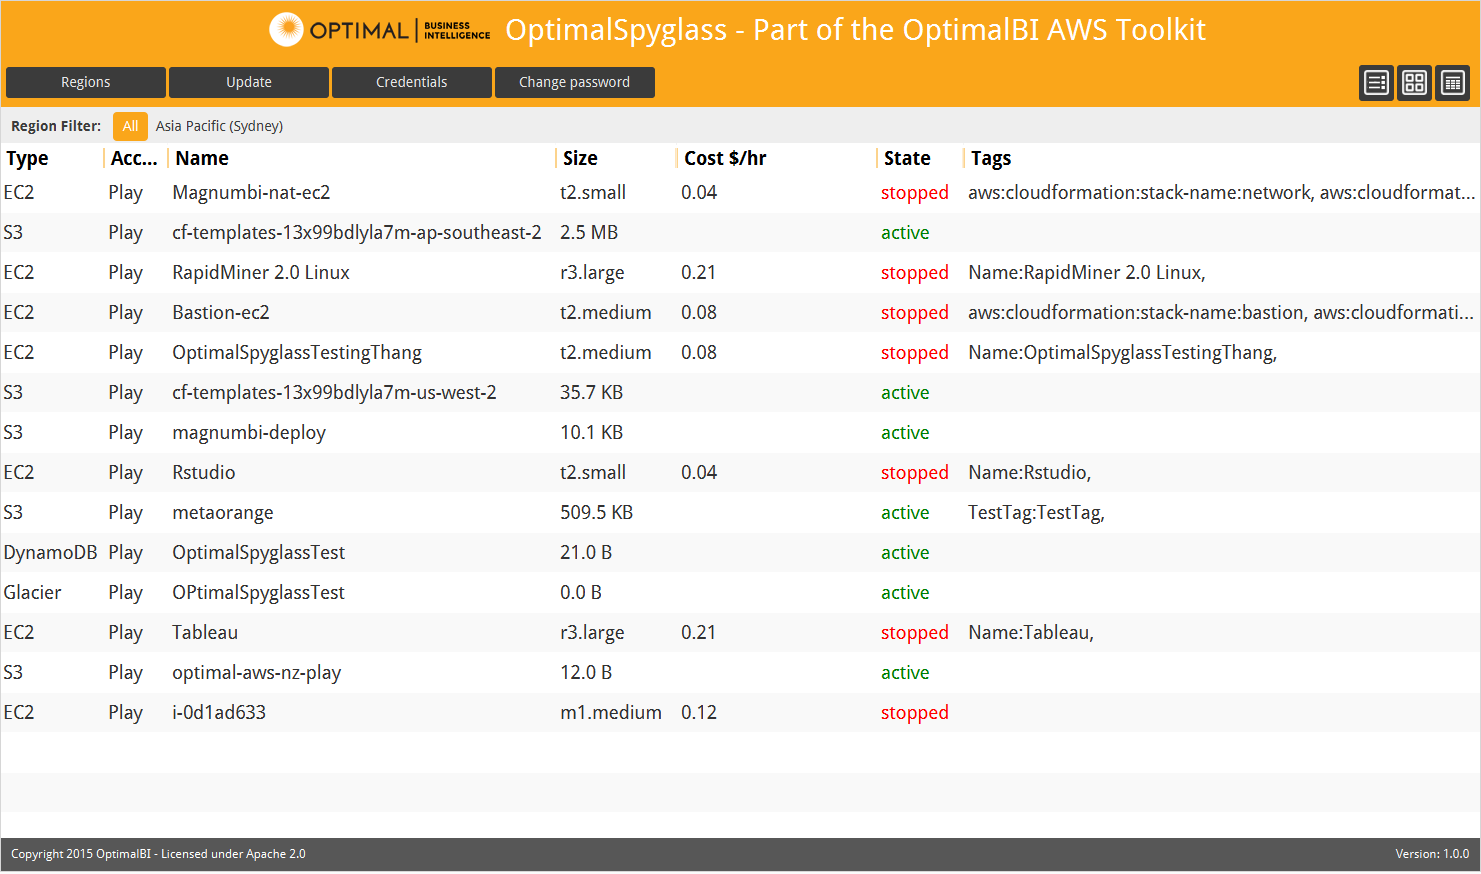
Task: Sort by the Cost $/hr column header
Action: [725, 158]
